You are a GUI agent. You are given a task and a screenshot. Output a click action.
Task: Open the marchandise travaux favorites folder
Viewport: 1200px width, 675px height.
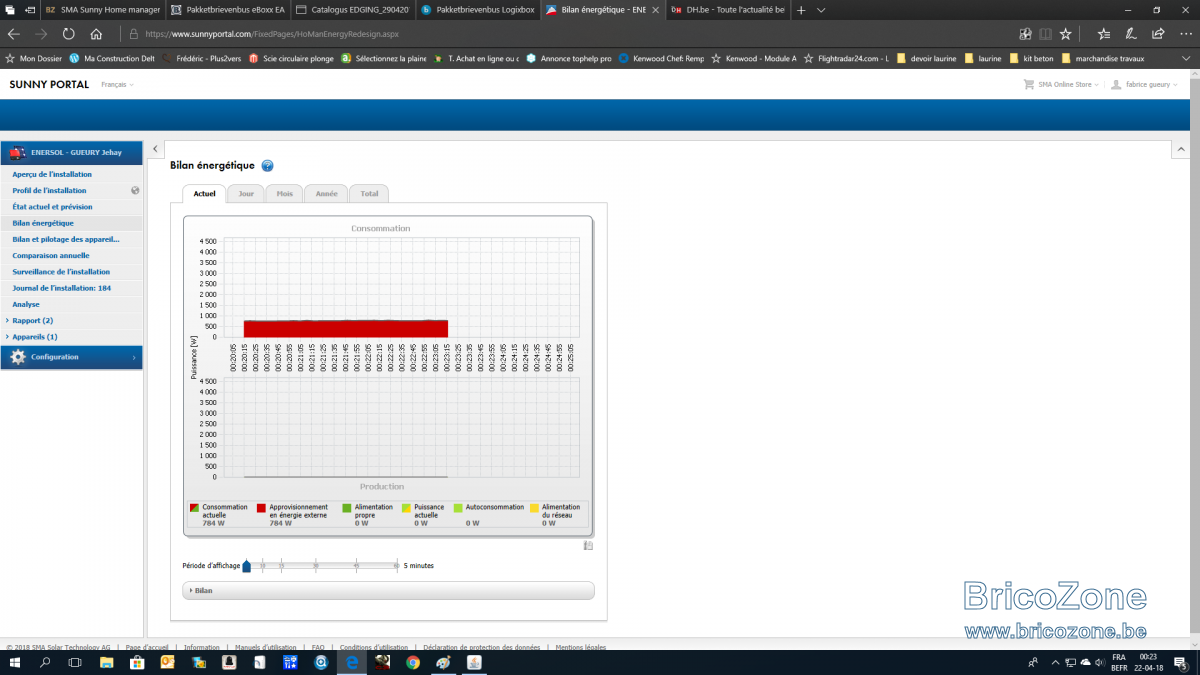click(1101, 58)
